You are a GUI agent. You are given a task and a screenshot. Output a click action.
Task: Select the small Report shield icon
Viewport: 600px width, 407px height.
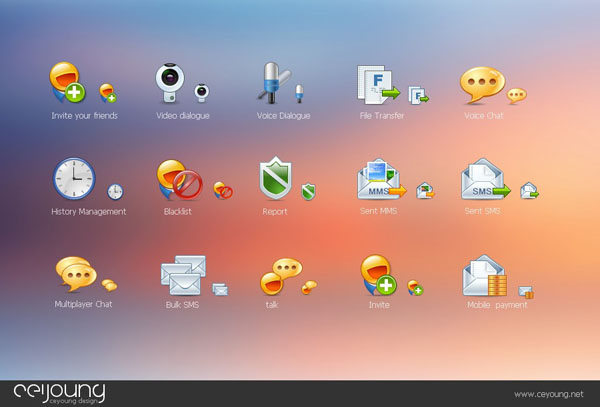(x=308, y=190)
